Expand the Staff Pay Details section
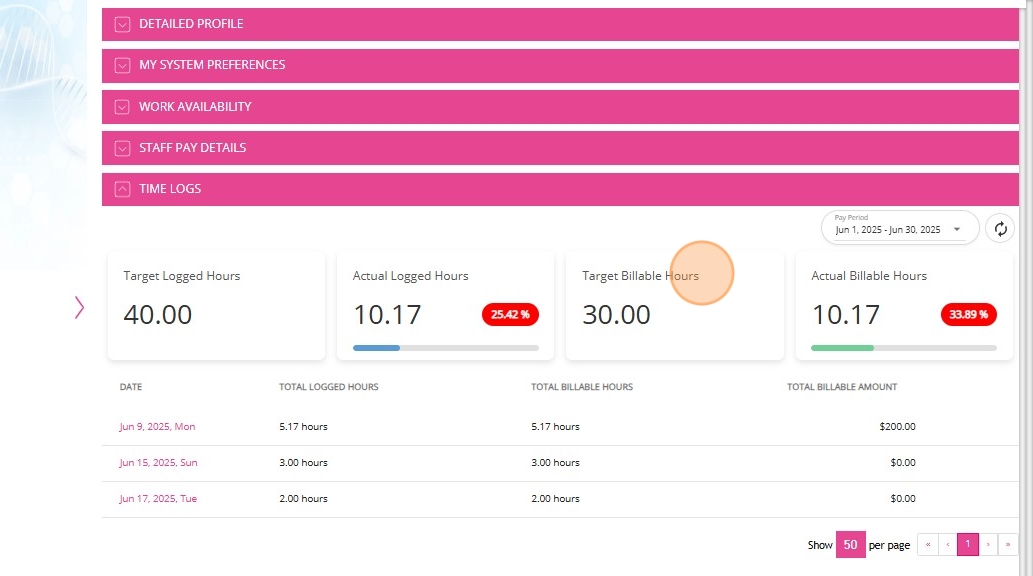The height and width of the screenshot is (576, 1033). pyautogui.click(x=560, y=148)
